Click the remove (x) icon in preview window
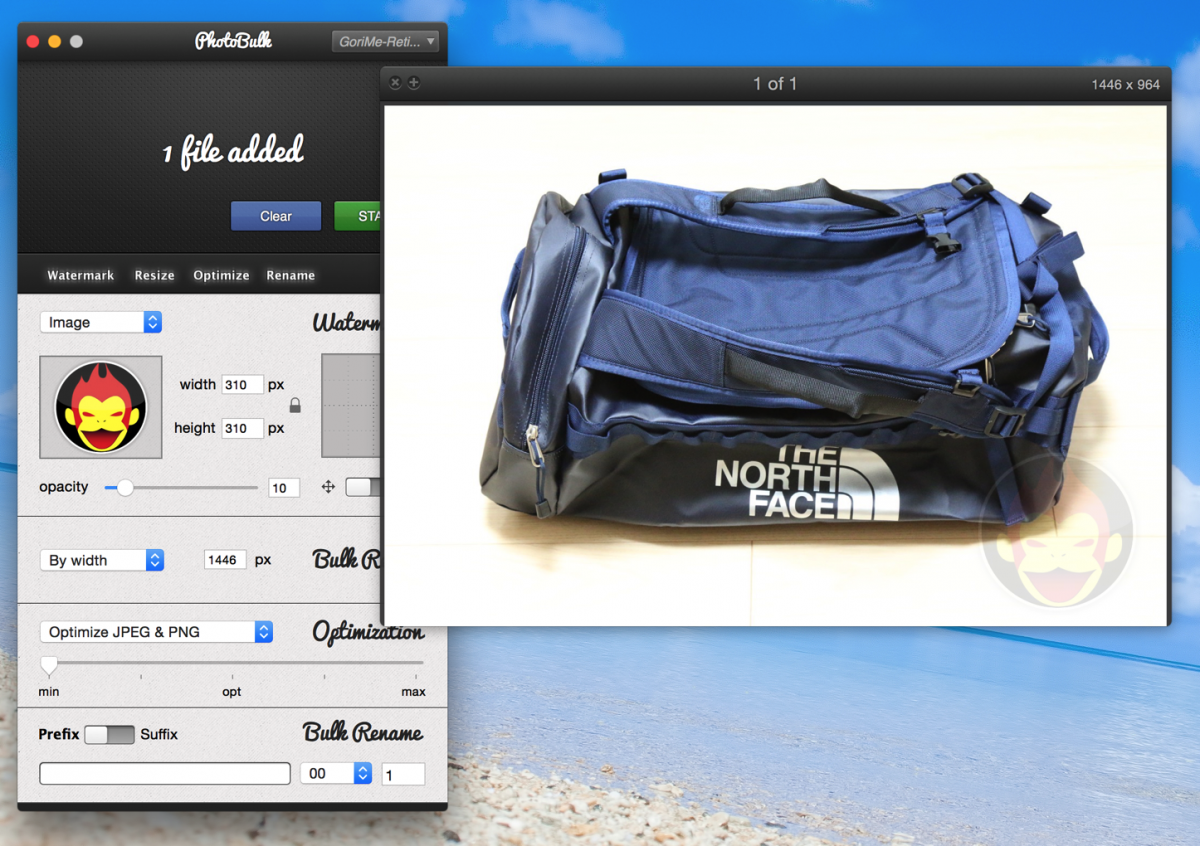This screenshot has height=846, width=1200. tap(395, 83)
